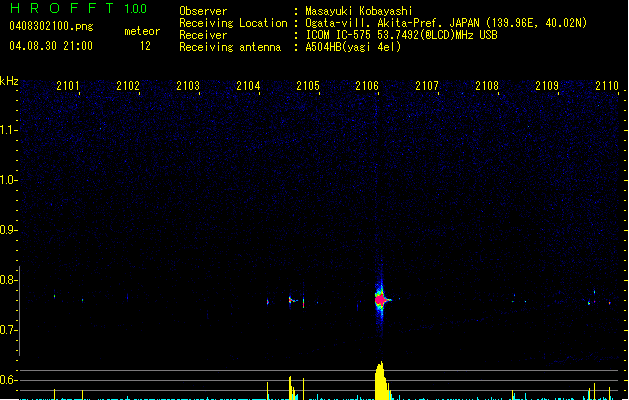Viewport: 629px width, 400px height.
Task: Click the 0.7 kHz frequency label
Action: pos(8,330)
